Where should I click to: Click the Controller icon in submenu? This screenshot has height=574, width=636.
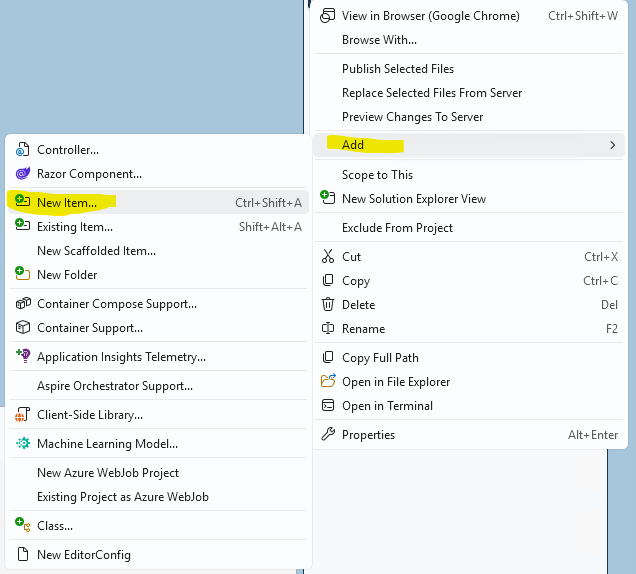point(22,150)
